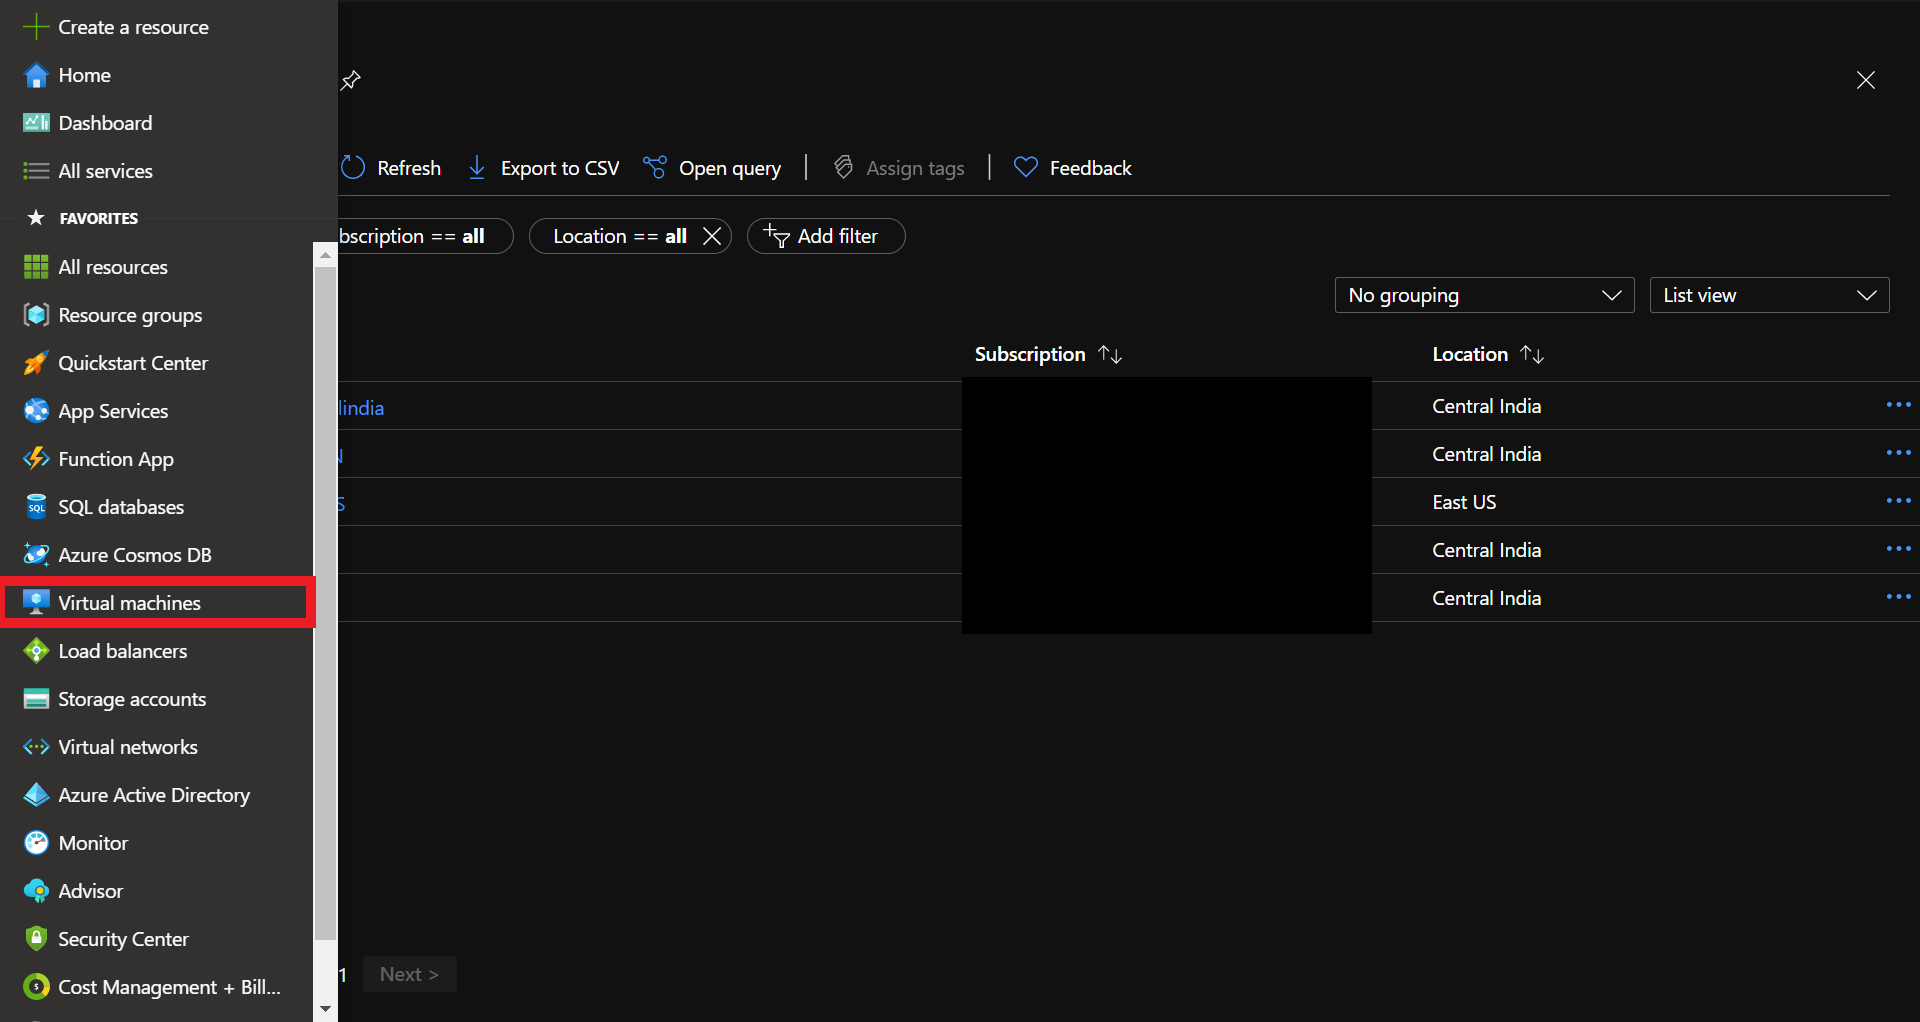Viewport: 1920px width, 1022px height.
Task: Open Resource groups from the sidebar
Action: [158, 315]
